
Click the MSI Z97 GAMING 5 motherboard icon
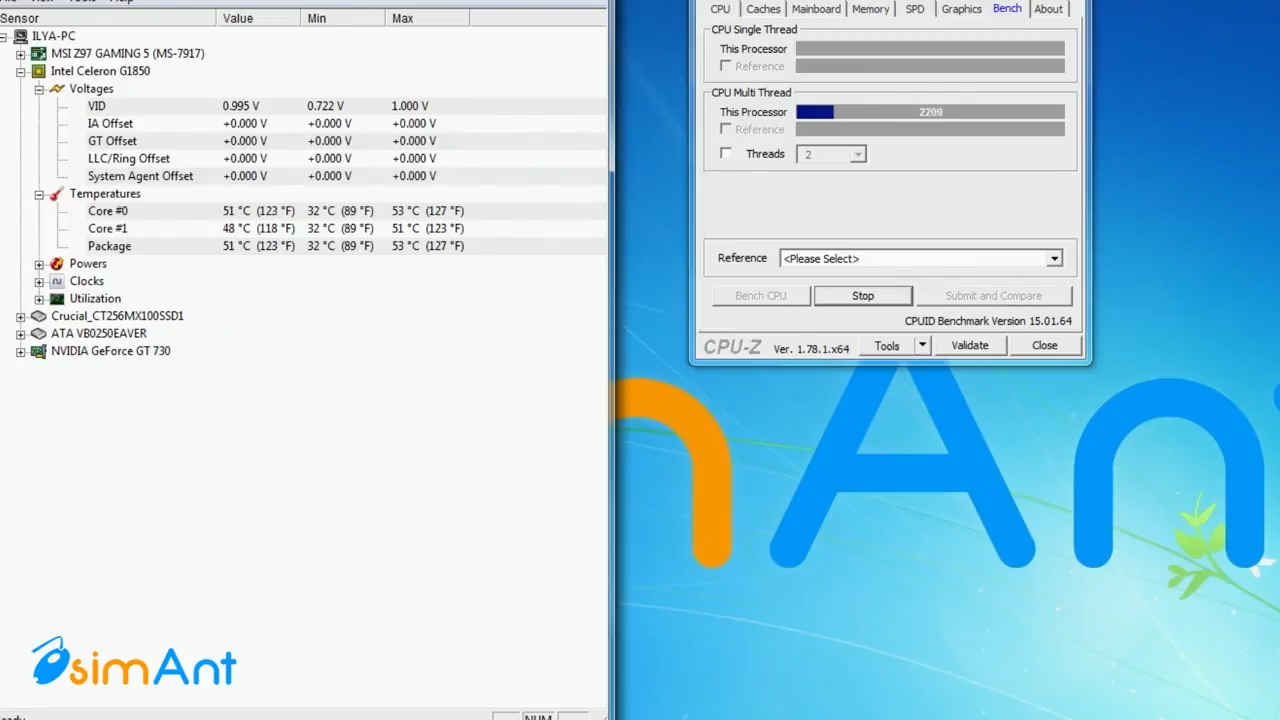pos(38,54)
